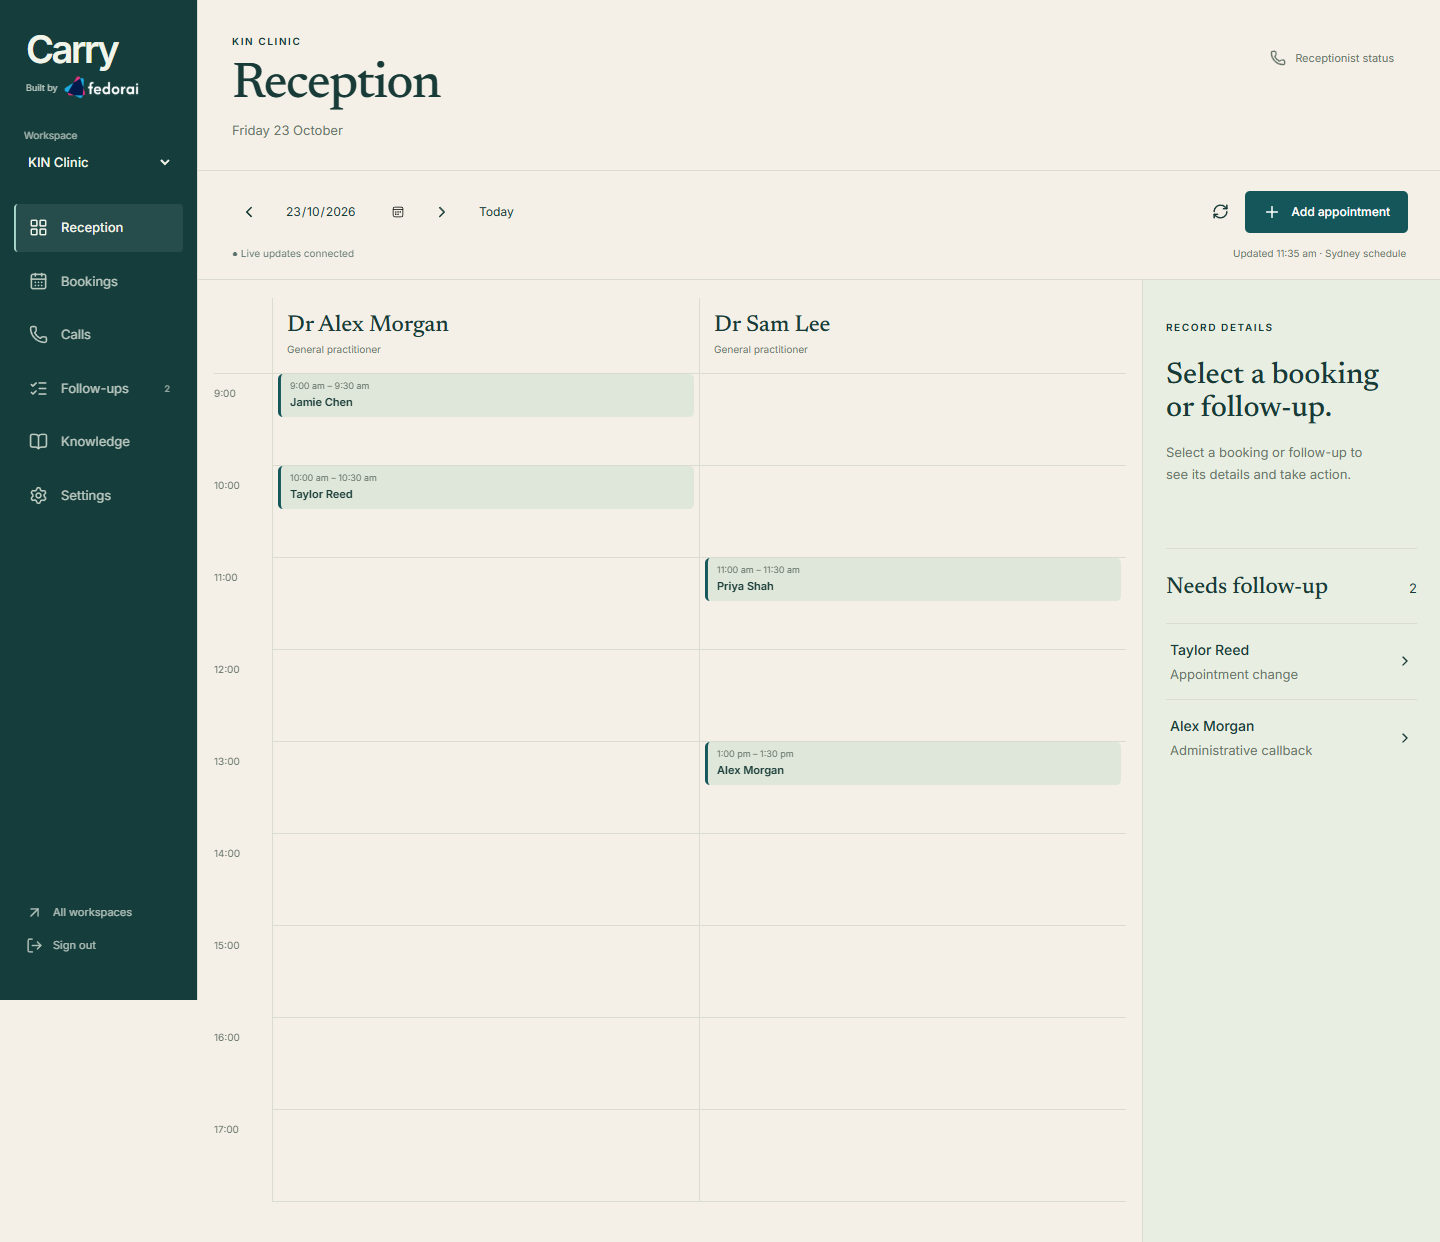Click the Live updates connected status

pos(293,254)
